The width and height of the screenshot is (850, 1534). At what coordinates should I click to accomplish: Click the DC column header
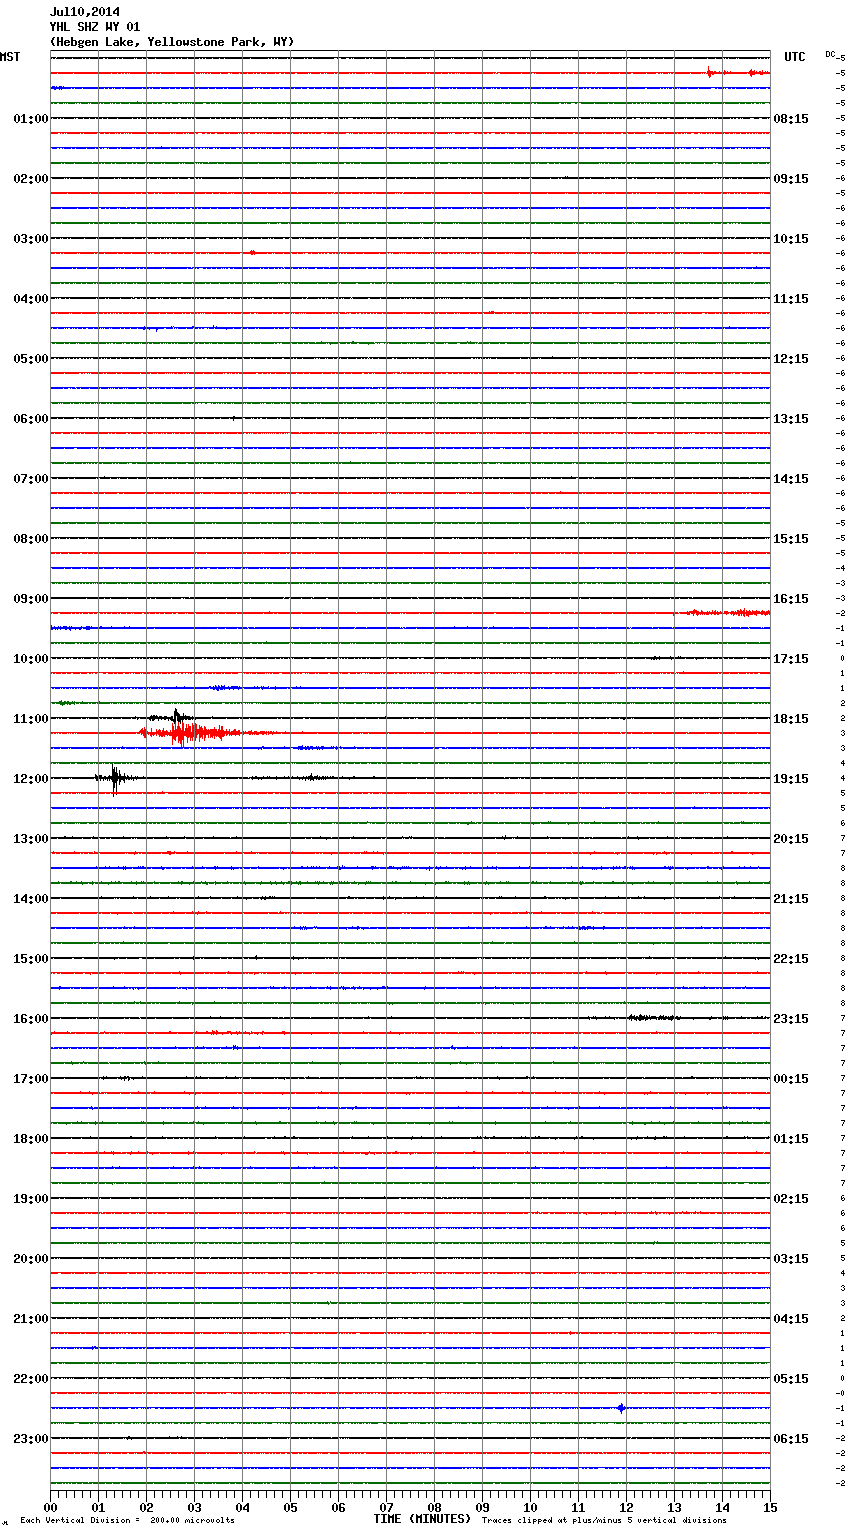point(830,54)
